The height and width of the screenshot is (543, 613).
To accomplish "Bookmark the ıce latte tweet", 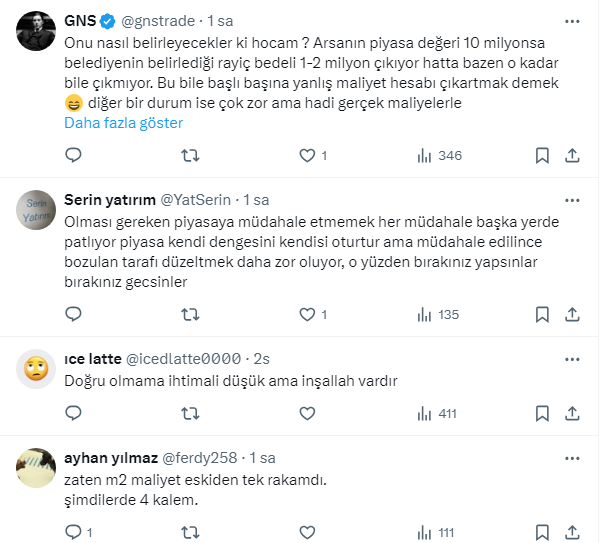I will 542,413.
